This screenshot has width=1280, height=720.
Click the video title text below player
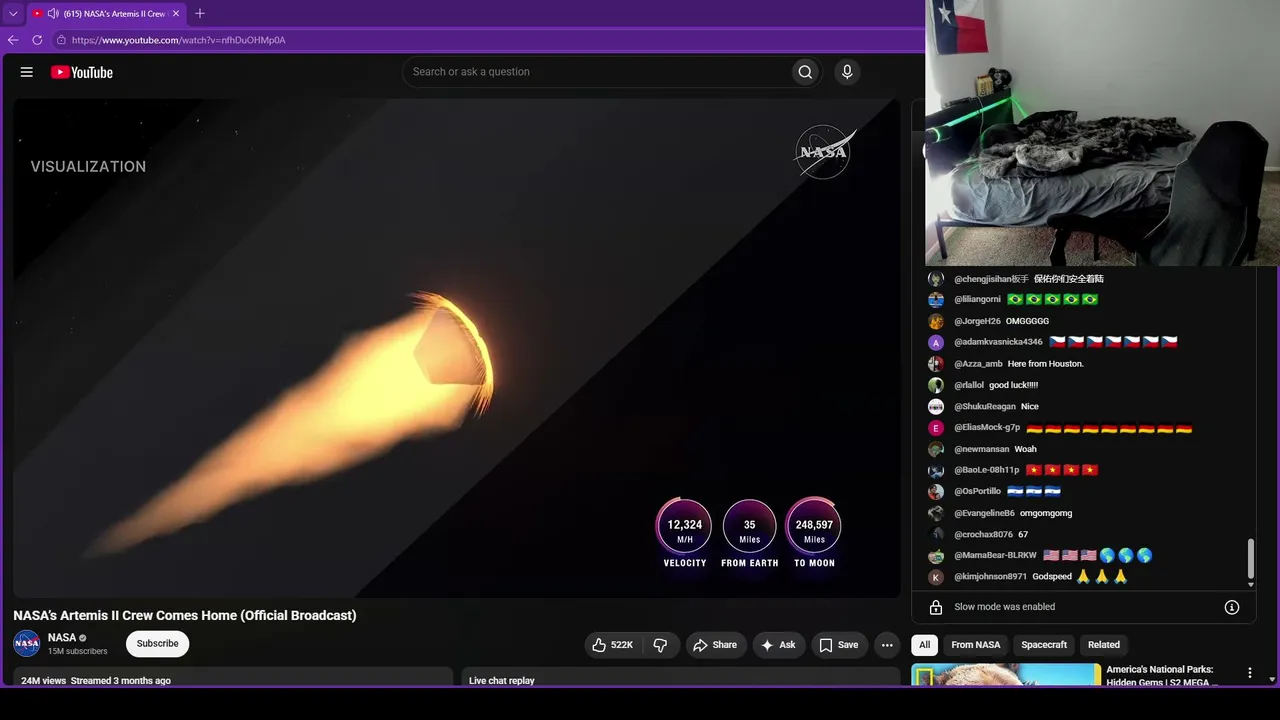pos(185,616)
